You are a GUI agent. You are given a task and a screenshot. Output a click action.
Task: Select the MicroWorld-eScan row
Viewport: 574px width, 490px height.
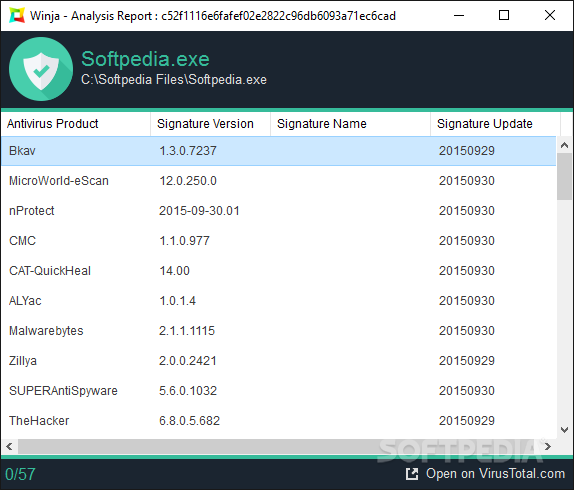(278, 181)
